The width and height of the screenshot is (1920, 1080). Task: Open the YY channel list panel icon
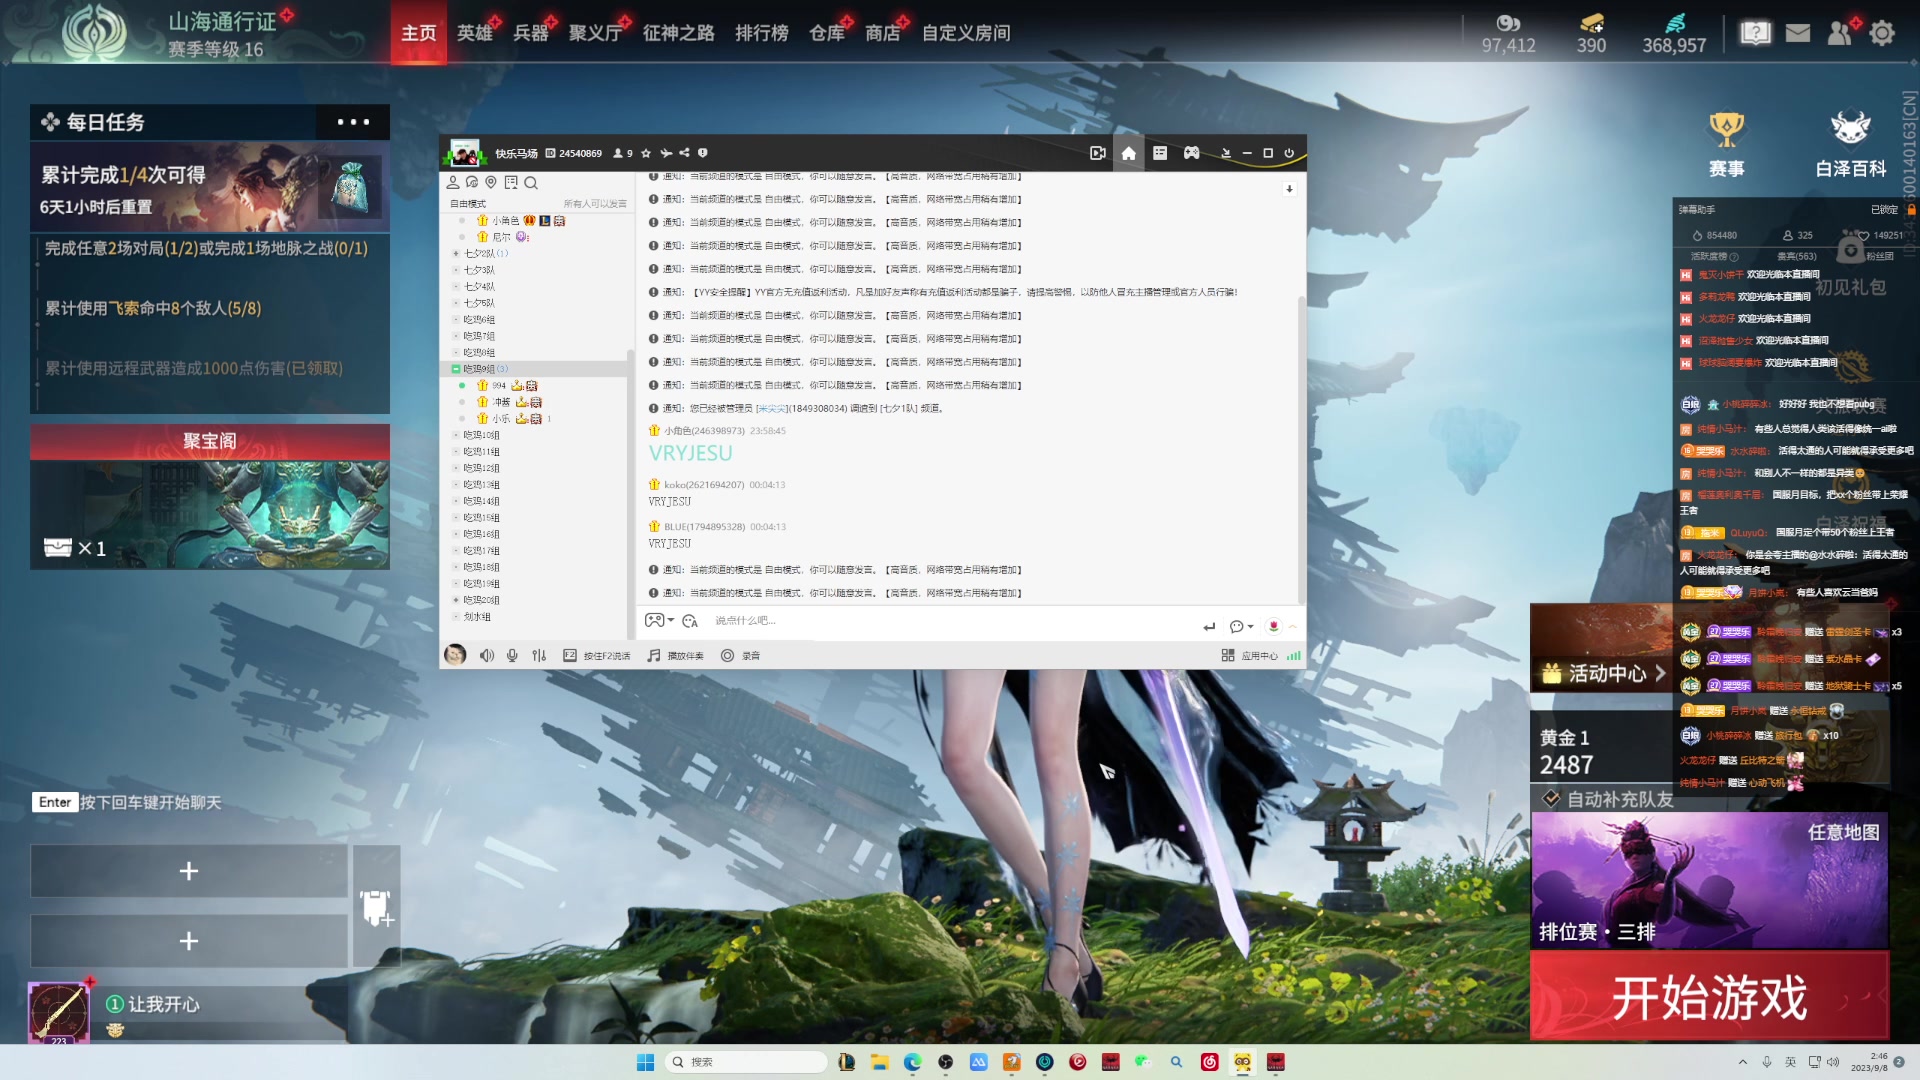(x=1160, y=153)
